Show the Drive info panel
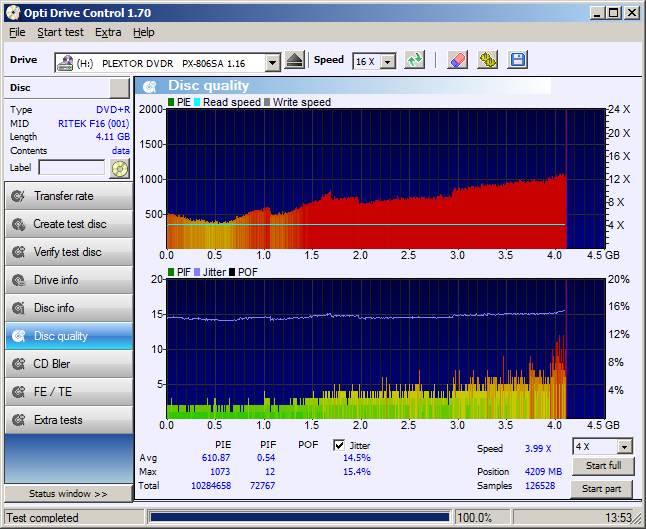Screen dimensions: 646x529 click(x=69, y=280)
